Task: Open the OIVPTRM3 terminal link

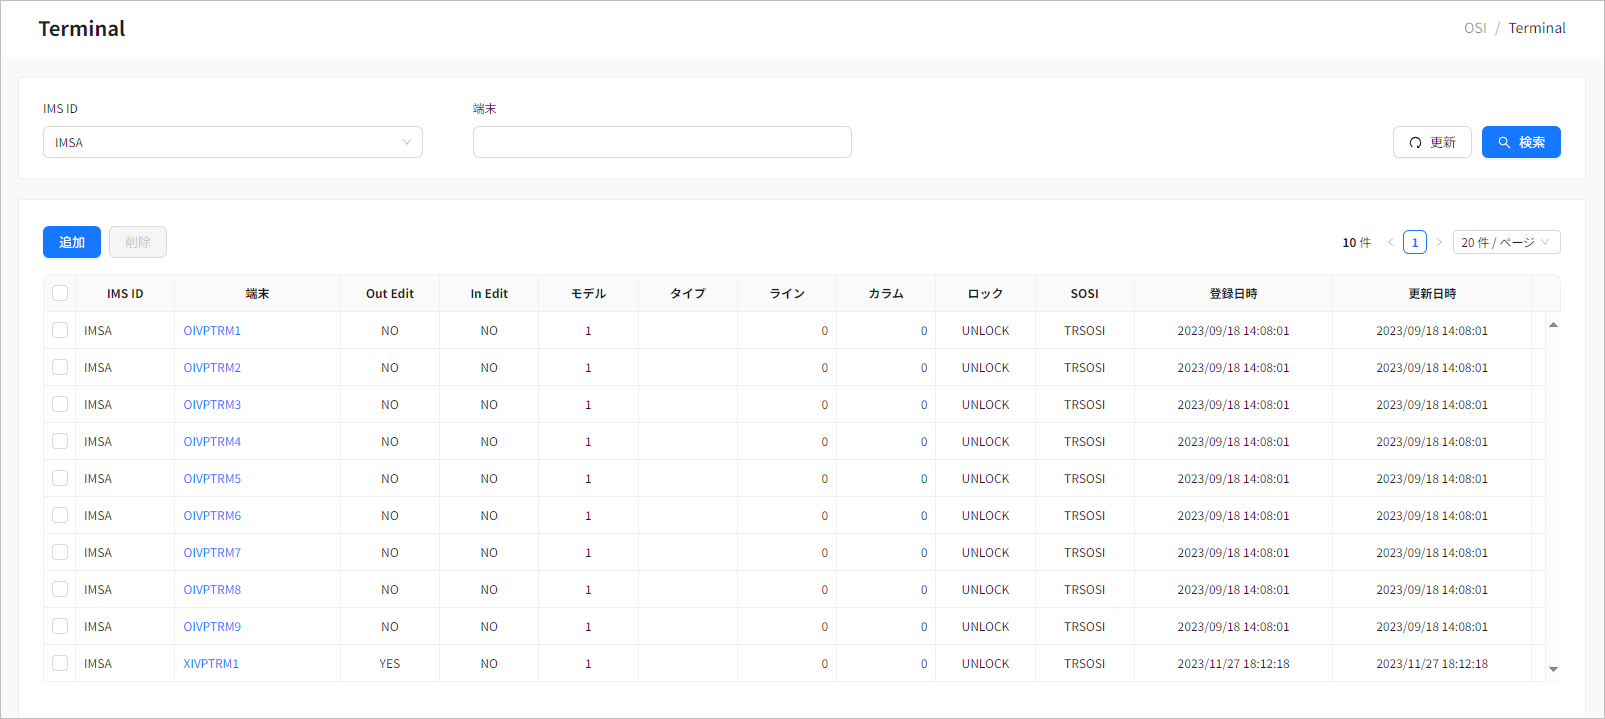Action: (x=212, y=405)
